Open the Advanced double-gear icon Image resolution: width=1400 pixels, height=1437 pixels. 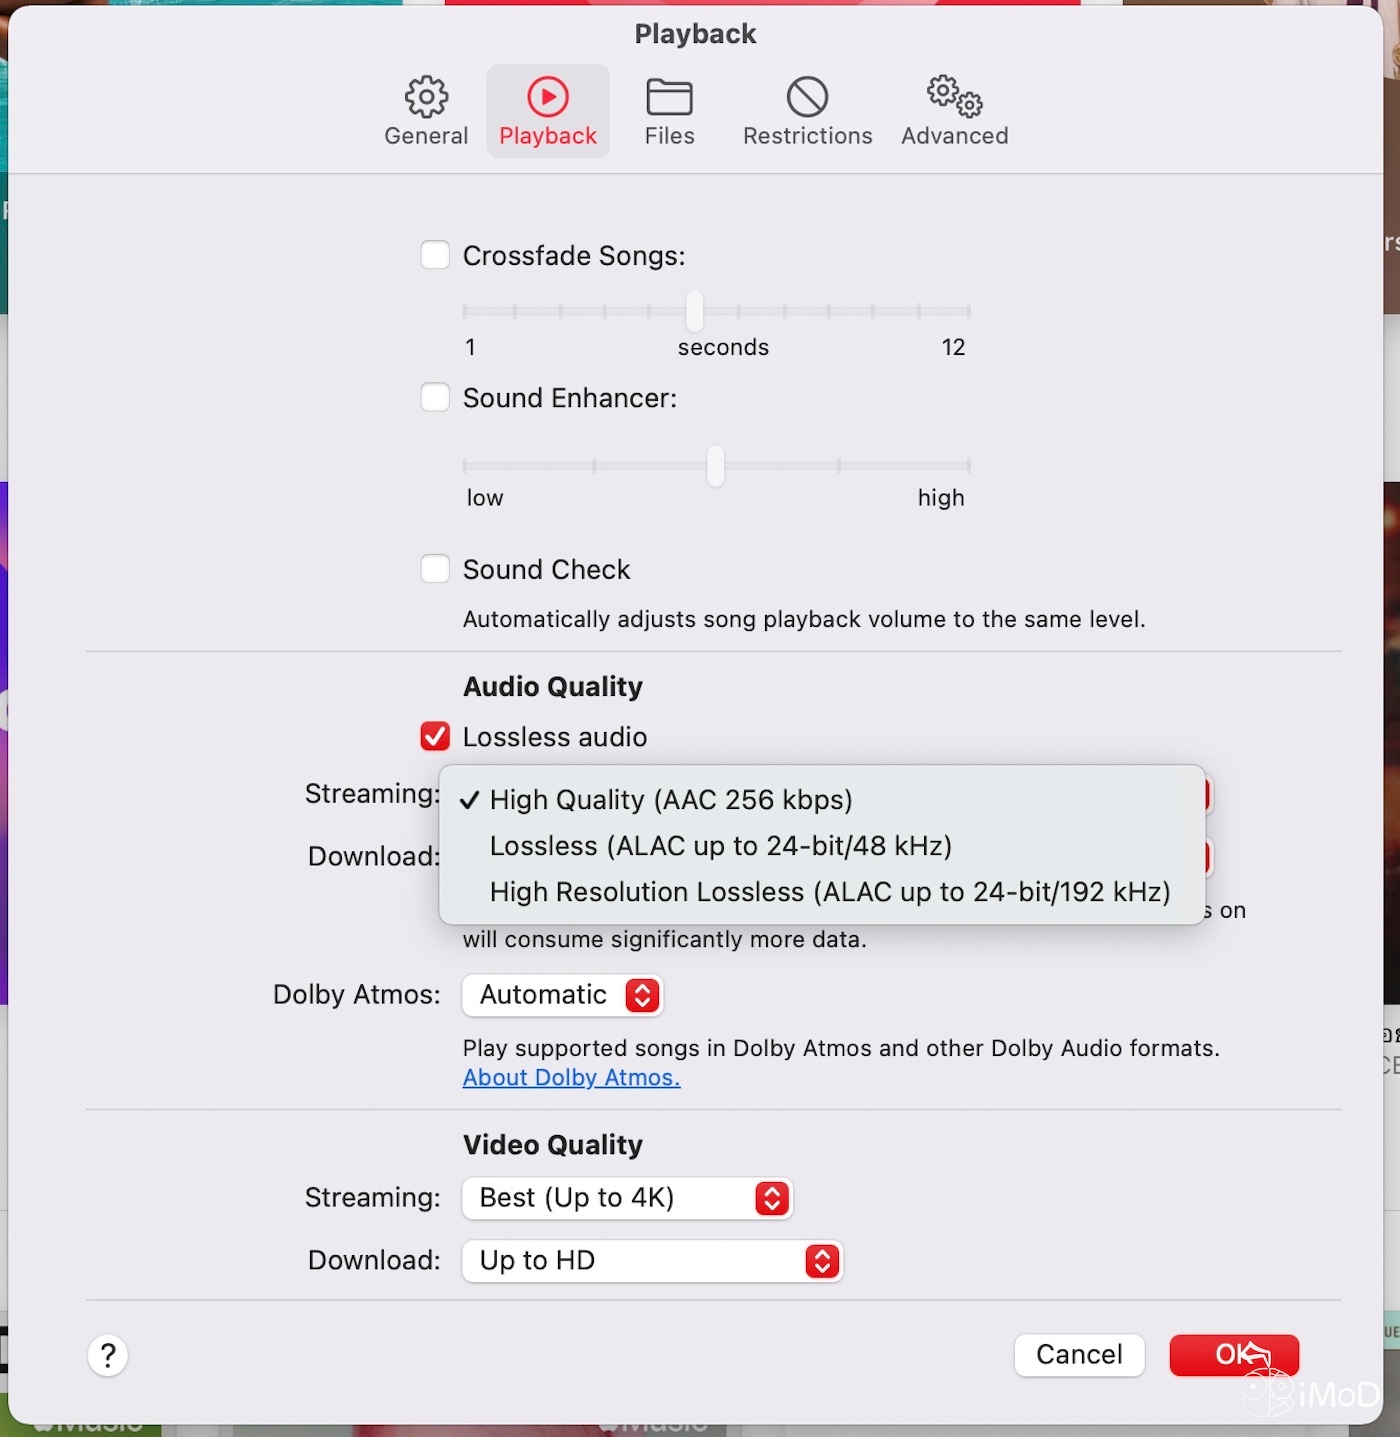pos(954,98)
